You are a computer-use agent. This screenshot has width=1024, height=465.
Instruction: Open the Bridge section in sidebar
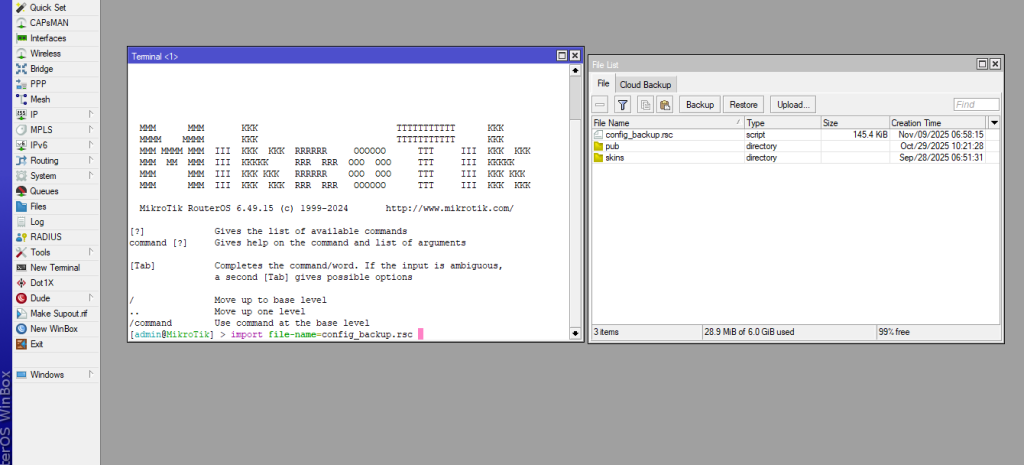(x=41, y=69)
